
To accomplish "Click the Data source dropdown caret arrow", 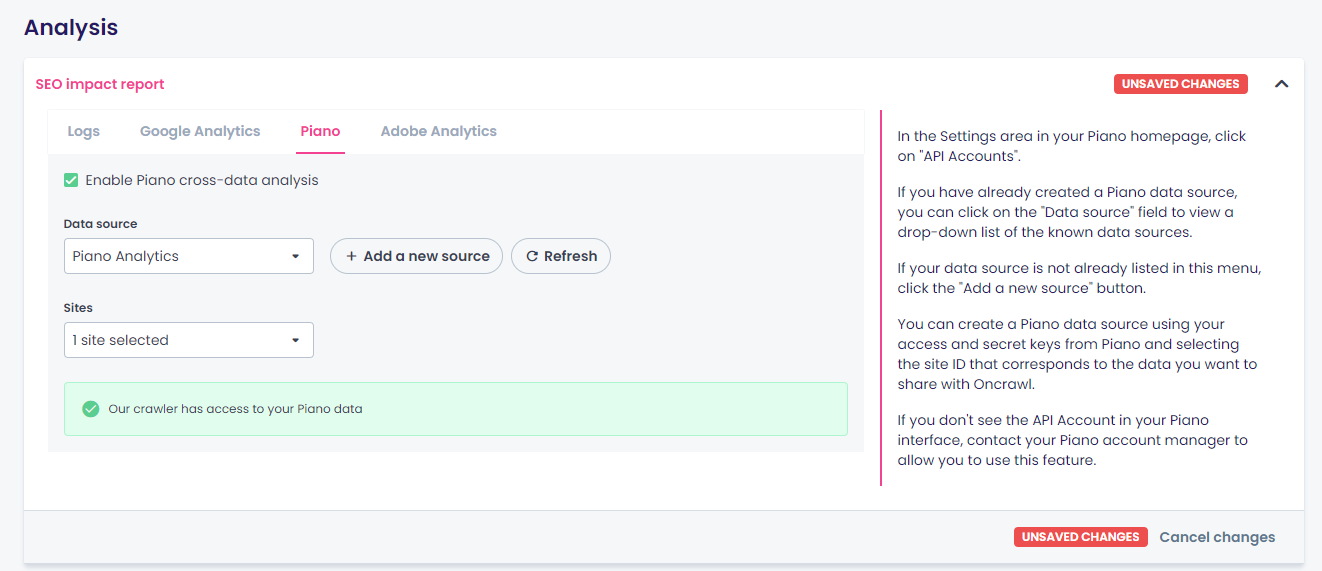I will (x=296, y=256).
